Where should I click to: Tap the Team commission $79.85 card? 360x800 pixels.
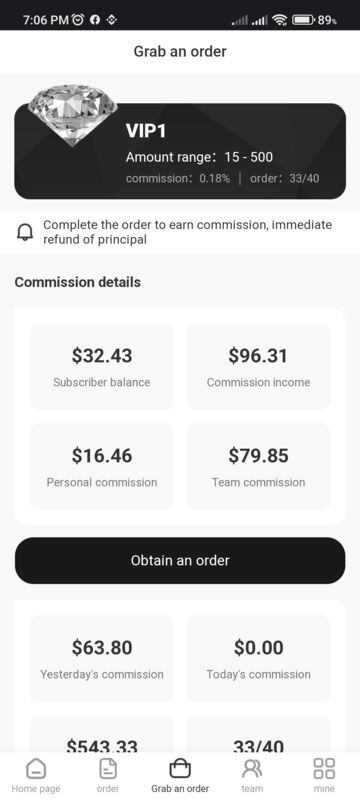259,466
